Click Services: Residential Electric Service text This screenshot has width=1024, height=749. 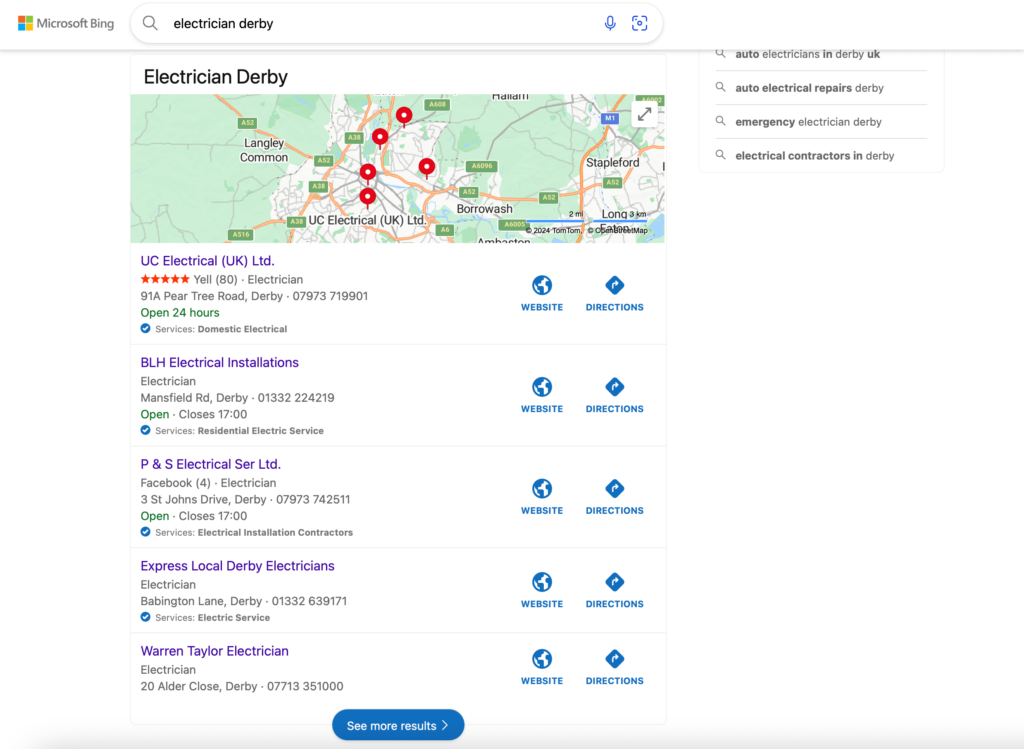(239, 431)
